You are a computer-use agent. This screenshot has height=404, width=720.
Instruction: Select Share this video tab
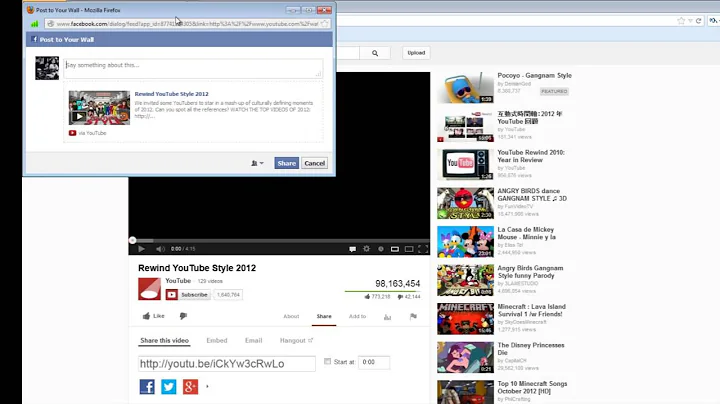[x=164, y=341]
